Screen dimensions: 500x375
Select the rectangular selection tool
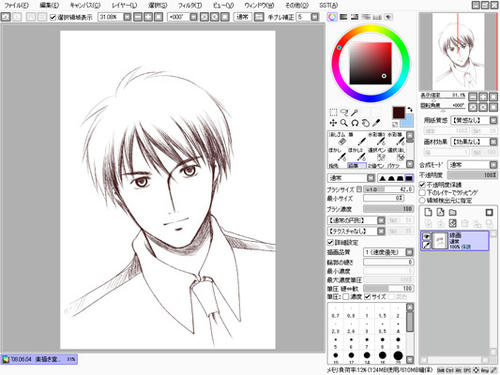point(333,112)
